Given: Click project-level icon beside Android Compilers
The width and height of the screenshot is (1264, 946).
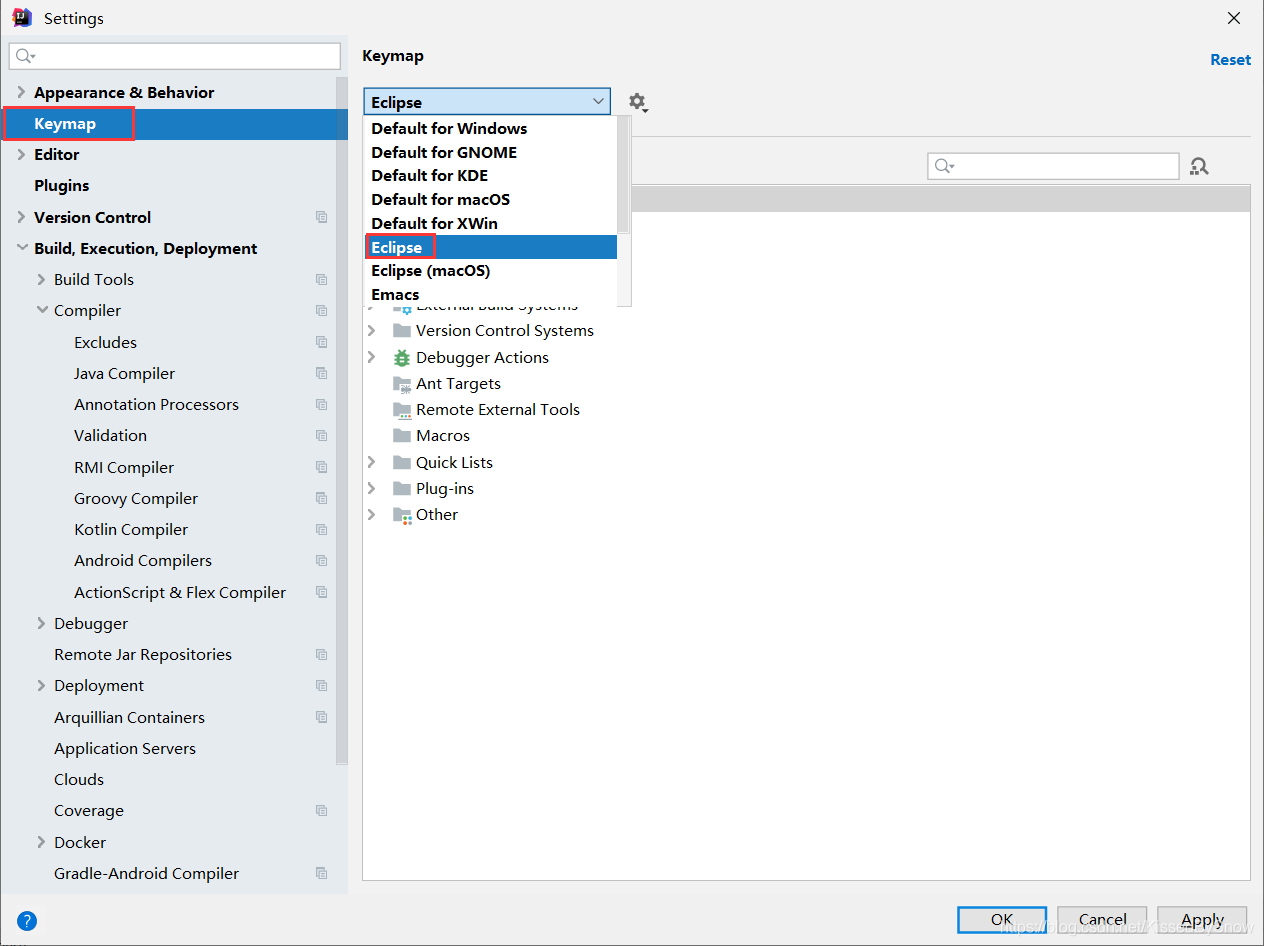Looking at the screenshot, I should click(x=322, y=560).
